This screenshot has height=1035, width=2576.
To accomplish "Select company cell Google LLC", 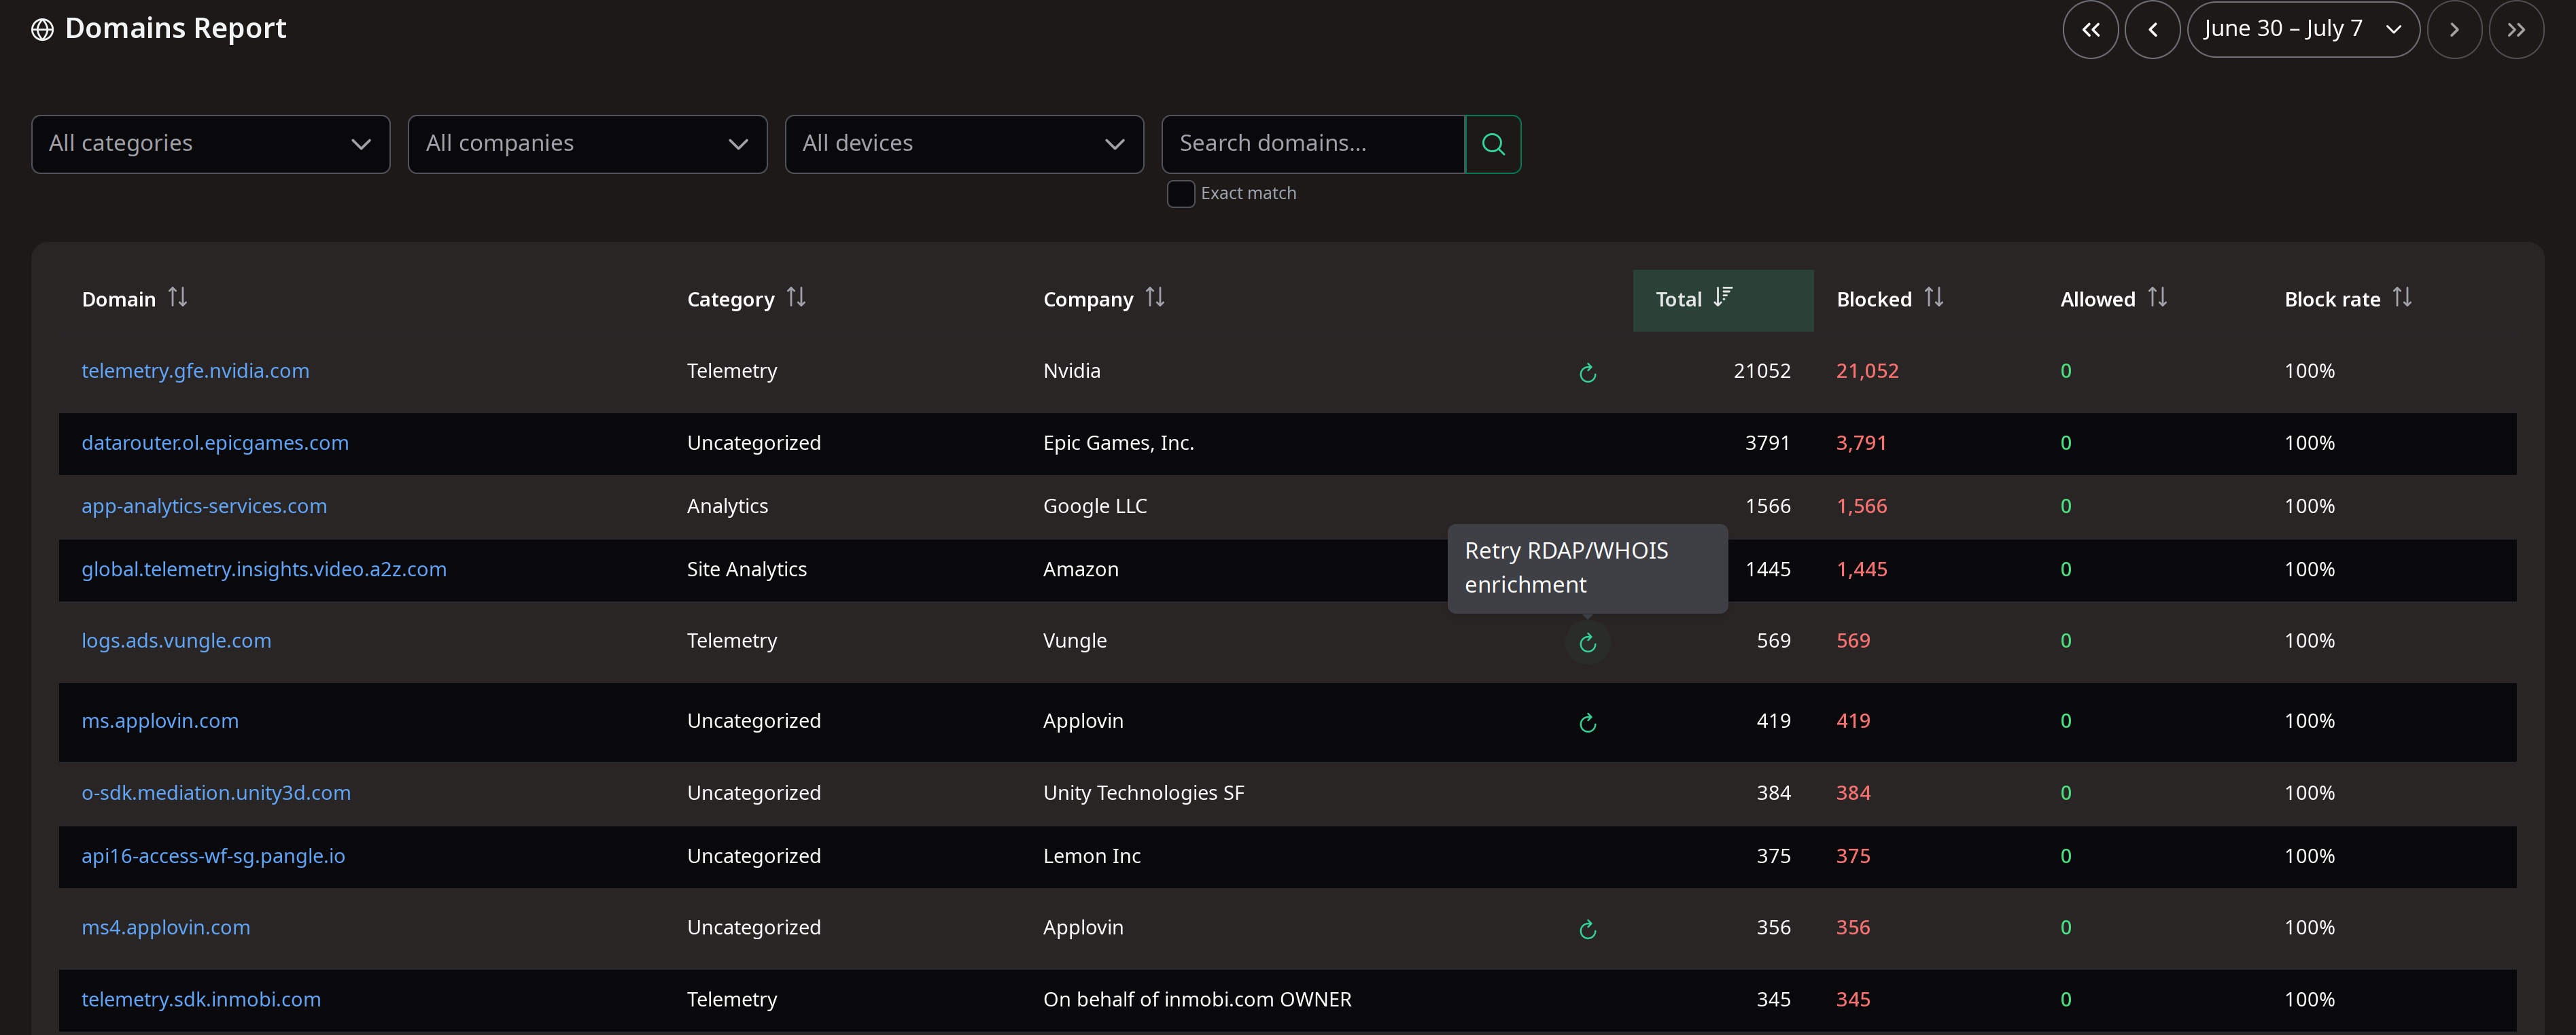I will pyautogui.click(x=1095, y=506).
